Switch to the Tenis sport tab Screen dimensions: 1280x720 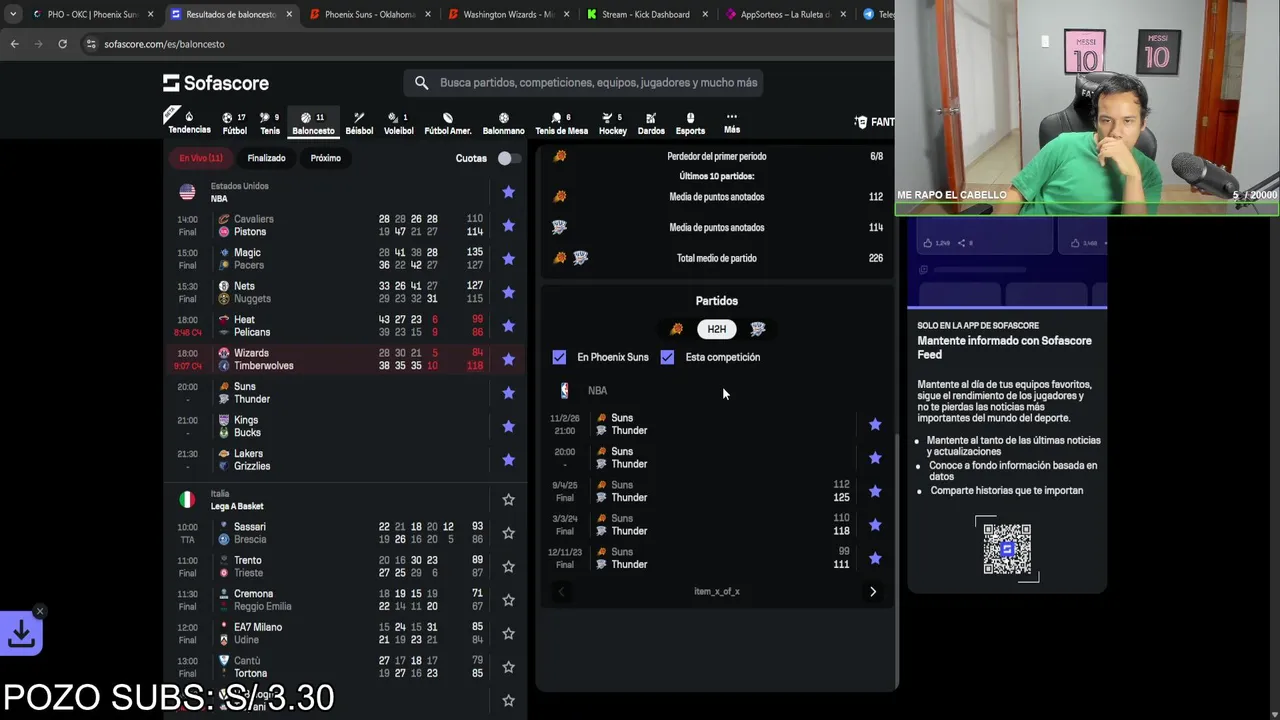point(270,123)
